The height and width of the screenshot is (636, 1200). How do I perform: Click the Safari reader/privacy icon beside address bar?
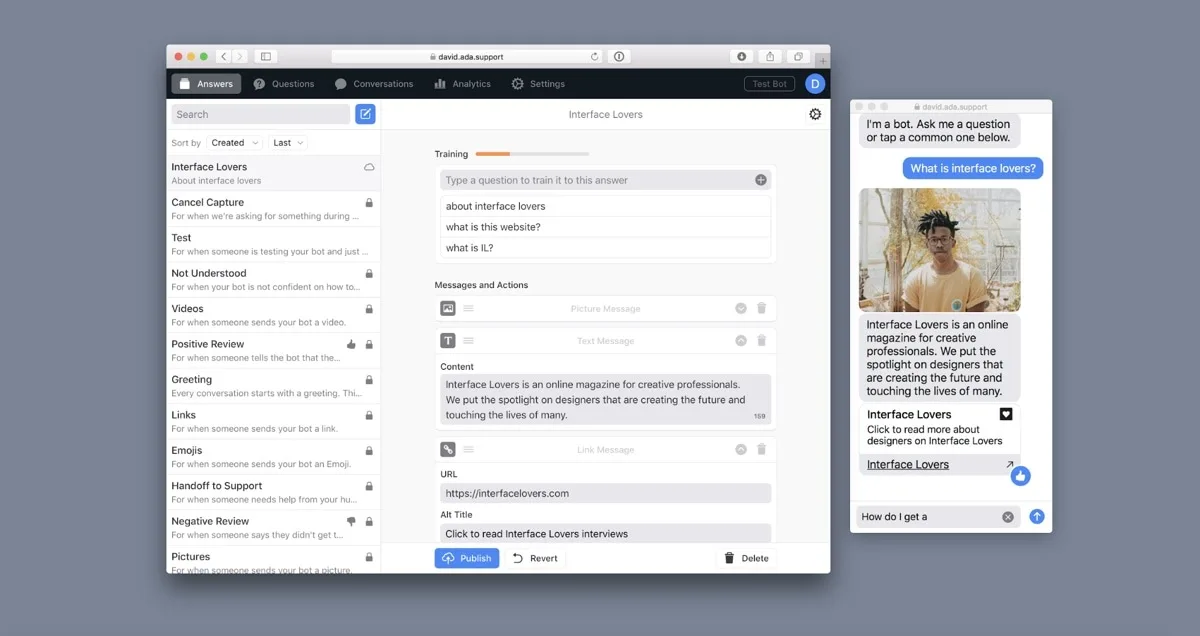tap(619, 57)
